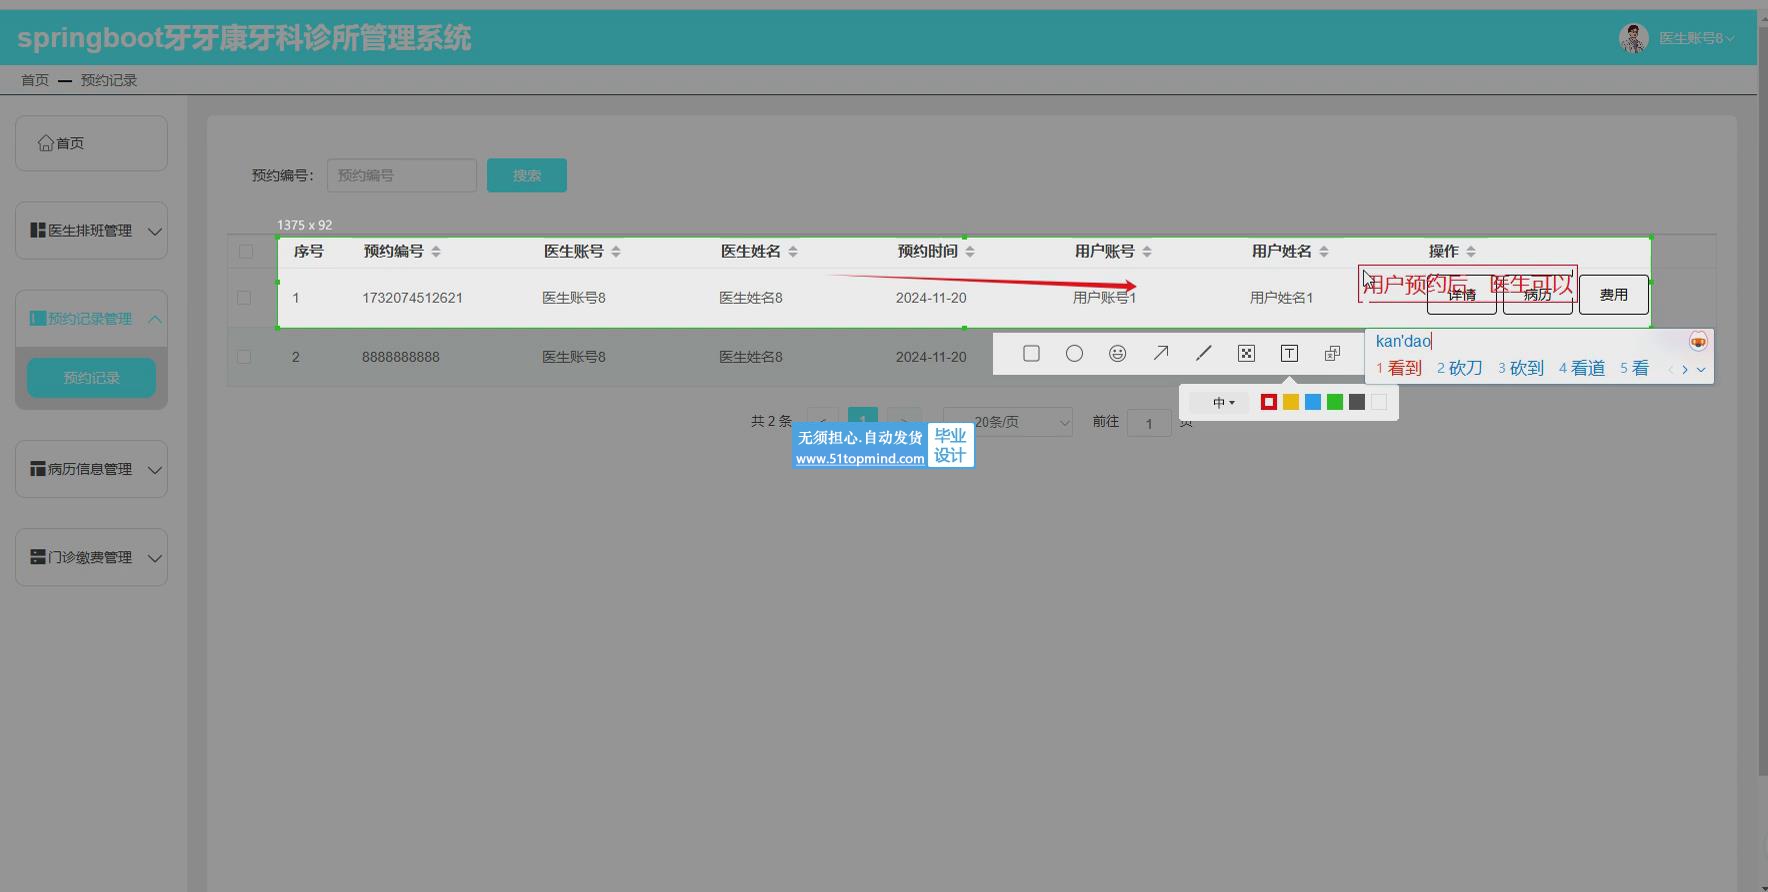Image resolution: width=1768 pixels, height=892 pixels.
Task: Pick the pen brush tool
Action: click(x=1203, y=353)
